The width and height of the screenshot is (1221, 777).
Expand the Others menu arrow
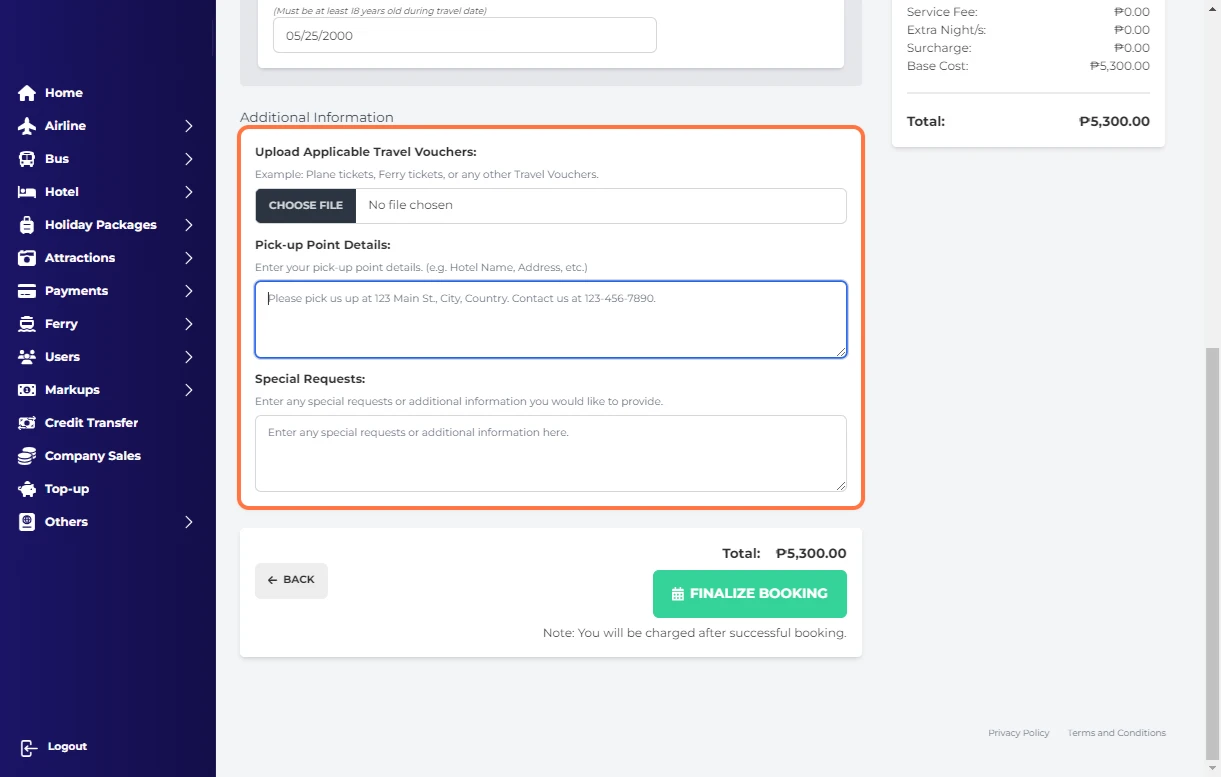189,522
